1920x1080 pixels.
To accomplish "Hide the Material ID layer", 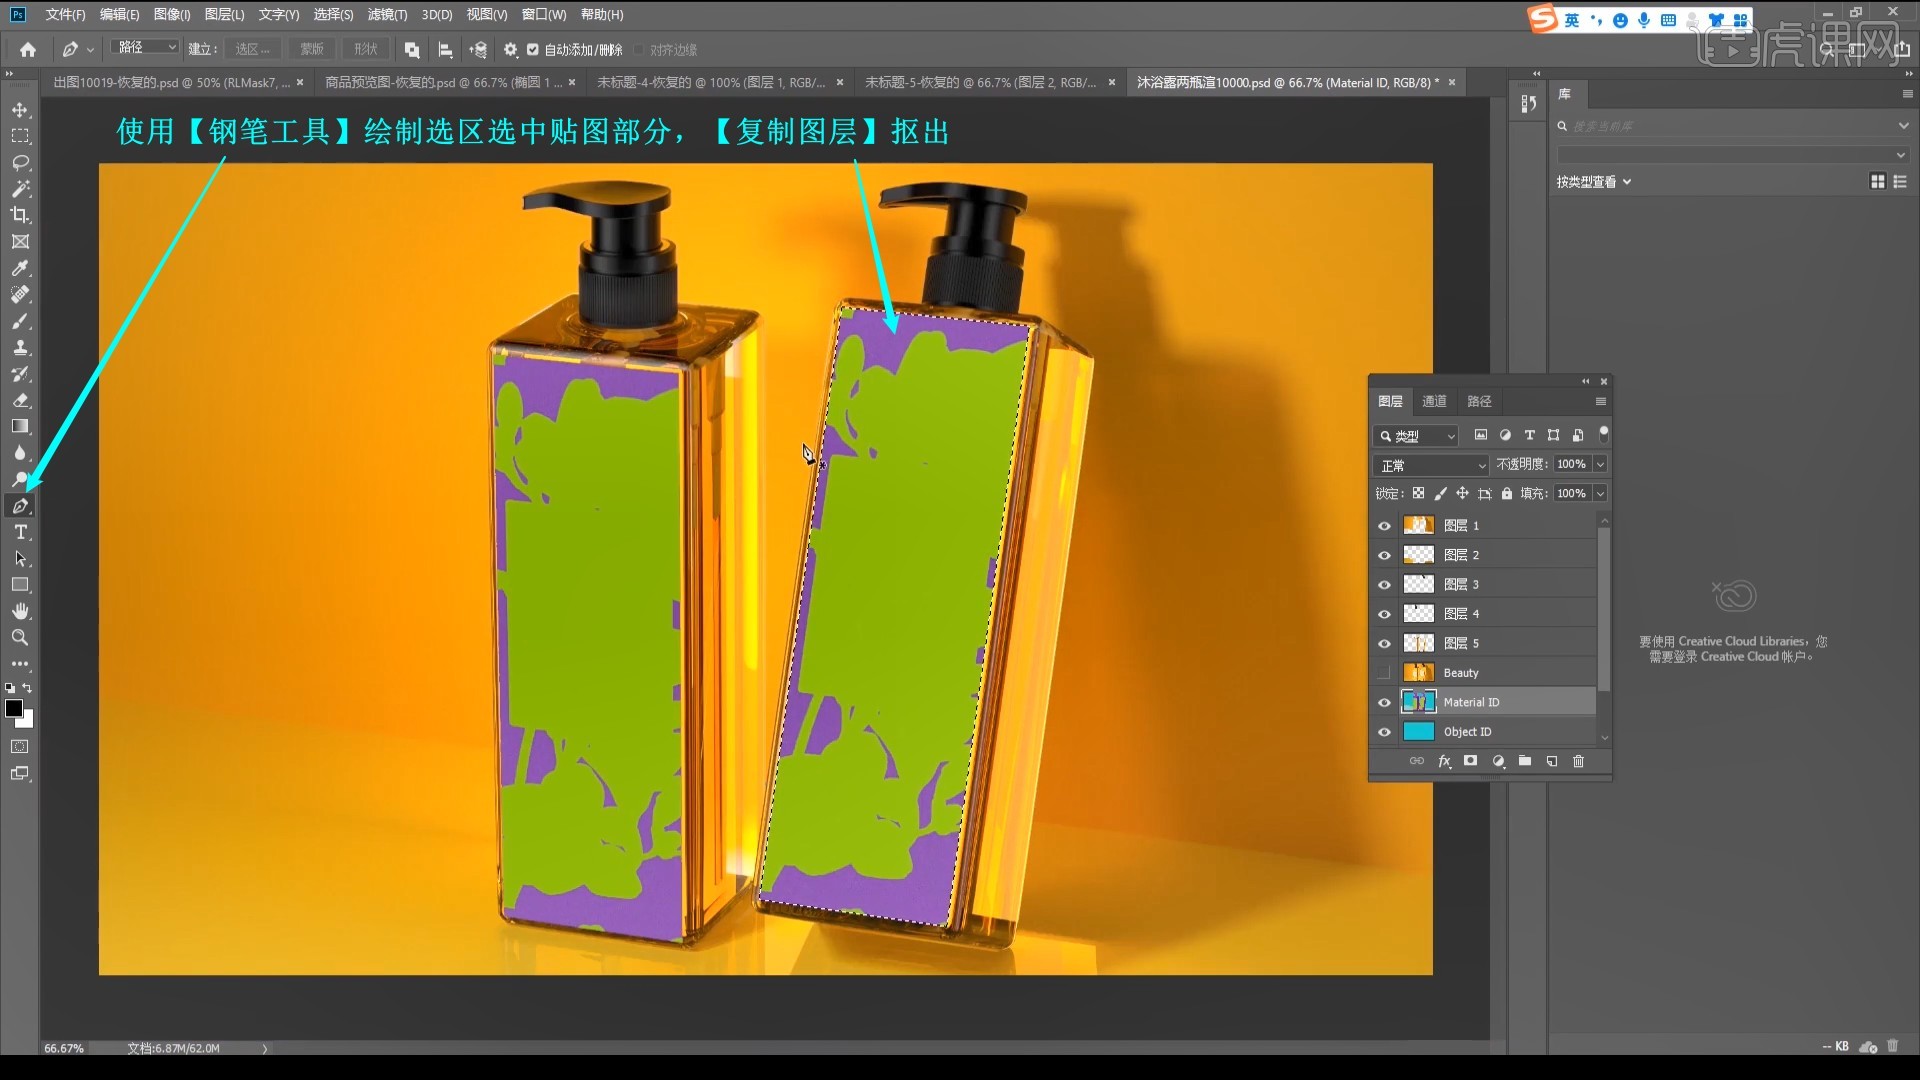I will tap(1384, 702).
